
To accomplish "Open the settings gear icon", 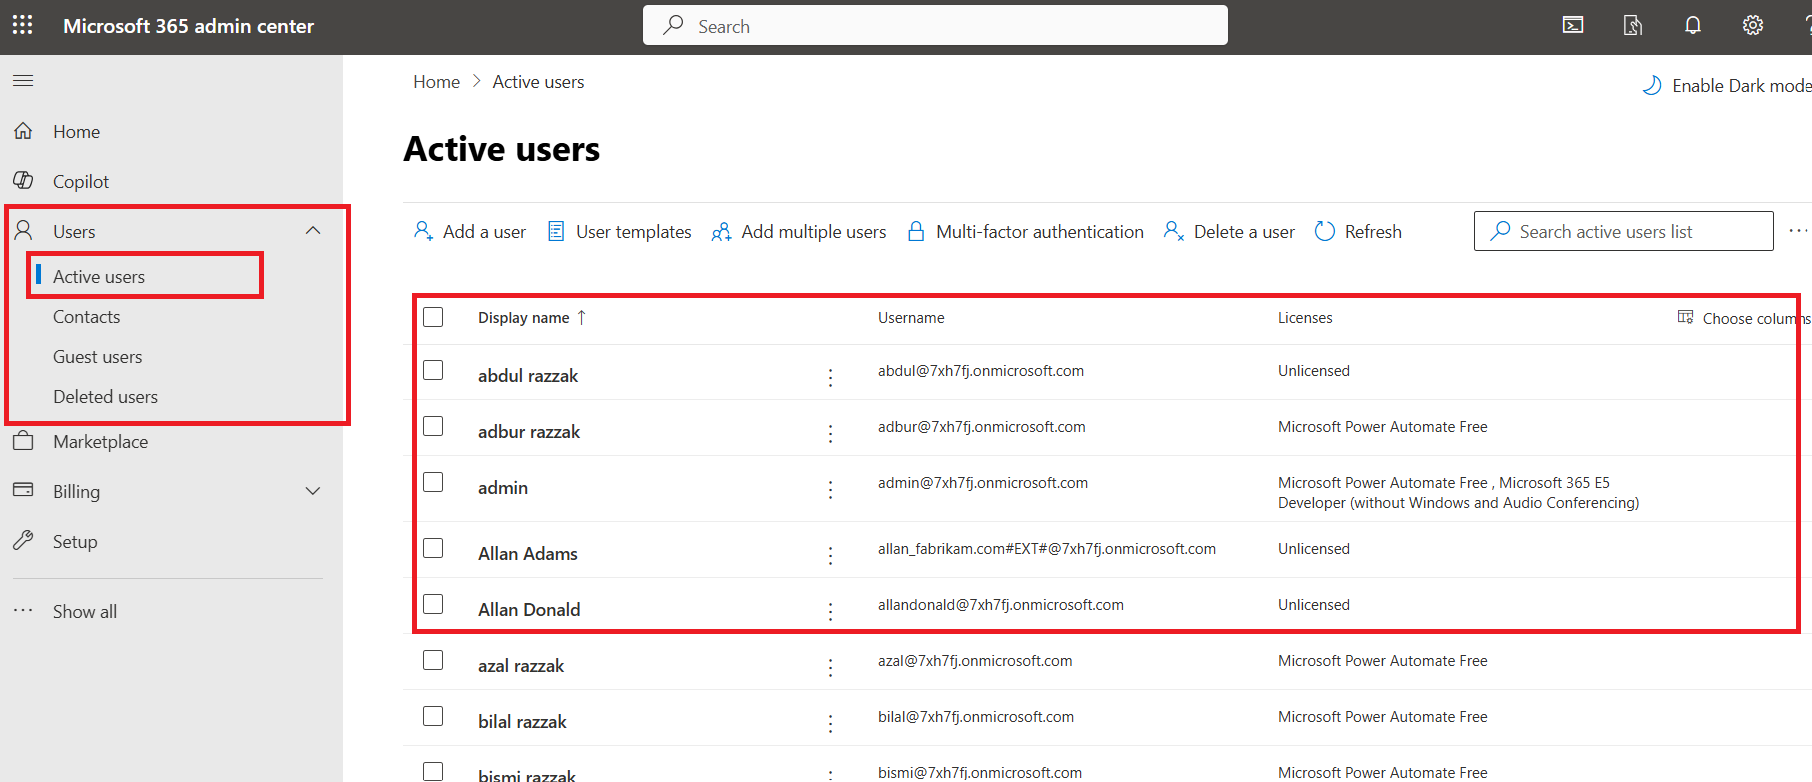I will tap(1752, 25).
